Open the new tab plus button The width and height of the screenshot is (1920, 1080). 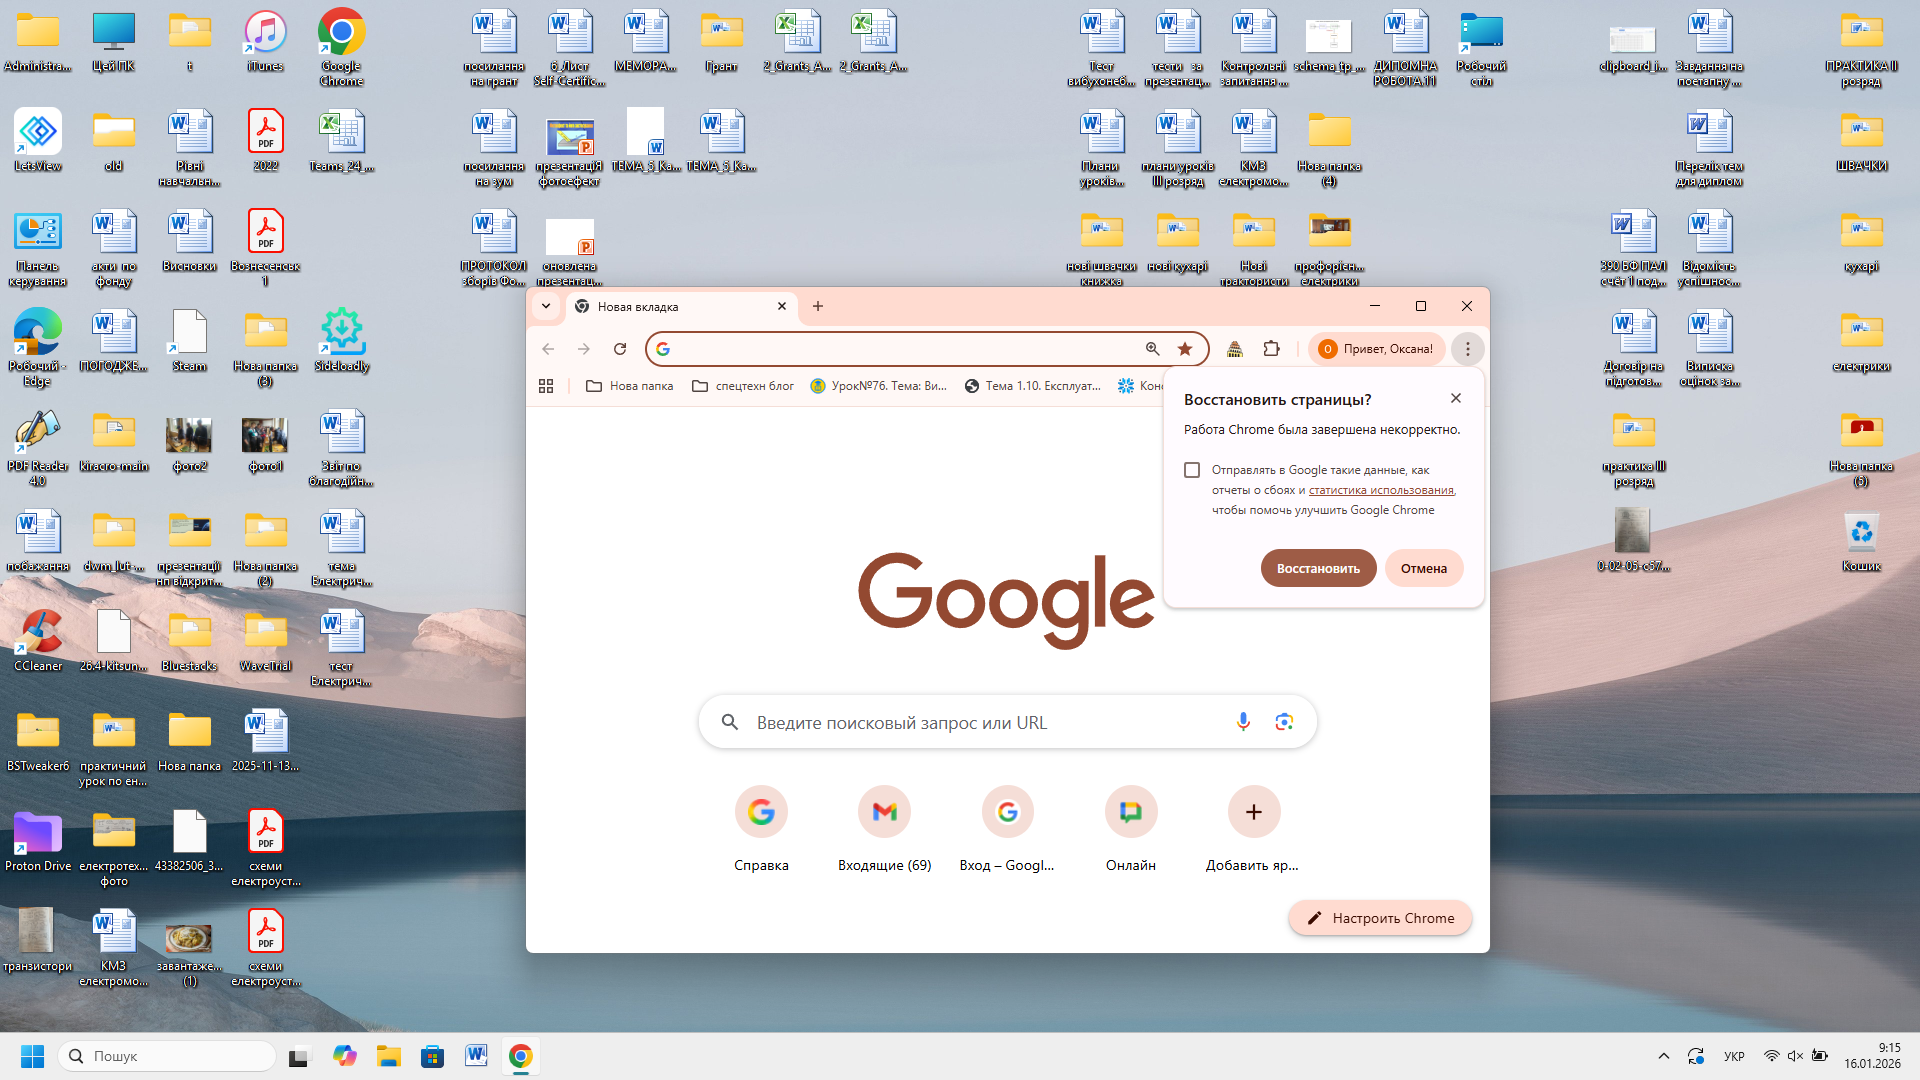click(x=818, y=306)
